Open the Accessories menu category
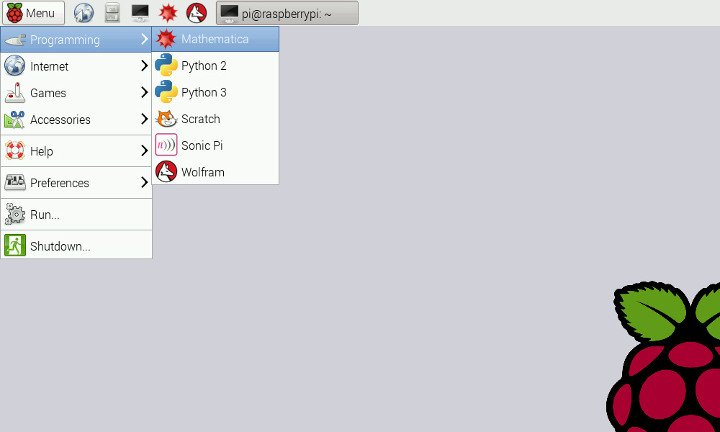Screen dimensions: 720x432 76,119
